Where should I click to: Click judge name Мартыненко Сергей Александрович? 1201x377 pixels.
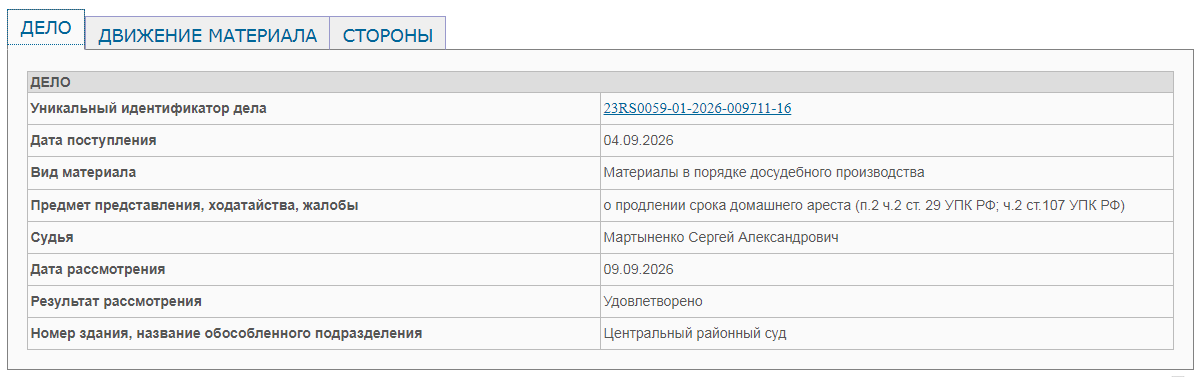point(720,237)
